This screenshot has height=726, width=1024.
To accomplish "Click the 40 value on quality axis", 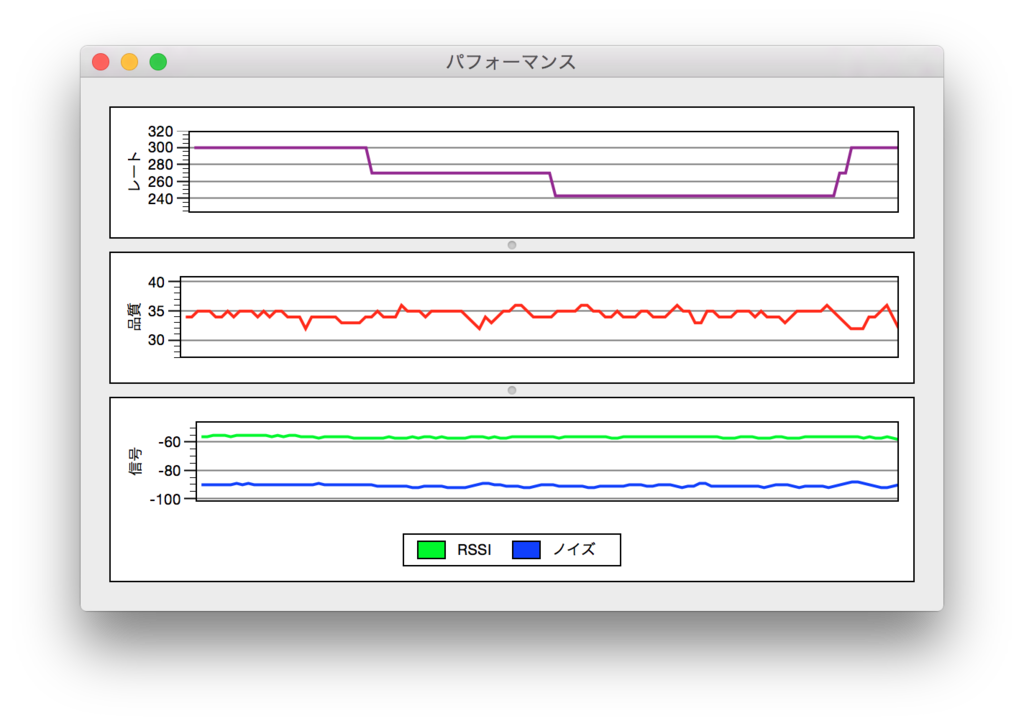I will (x=157, y=282).
